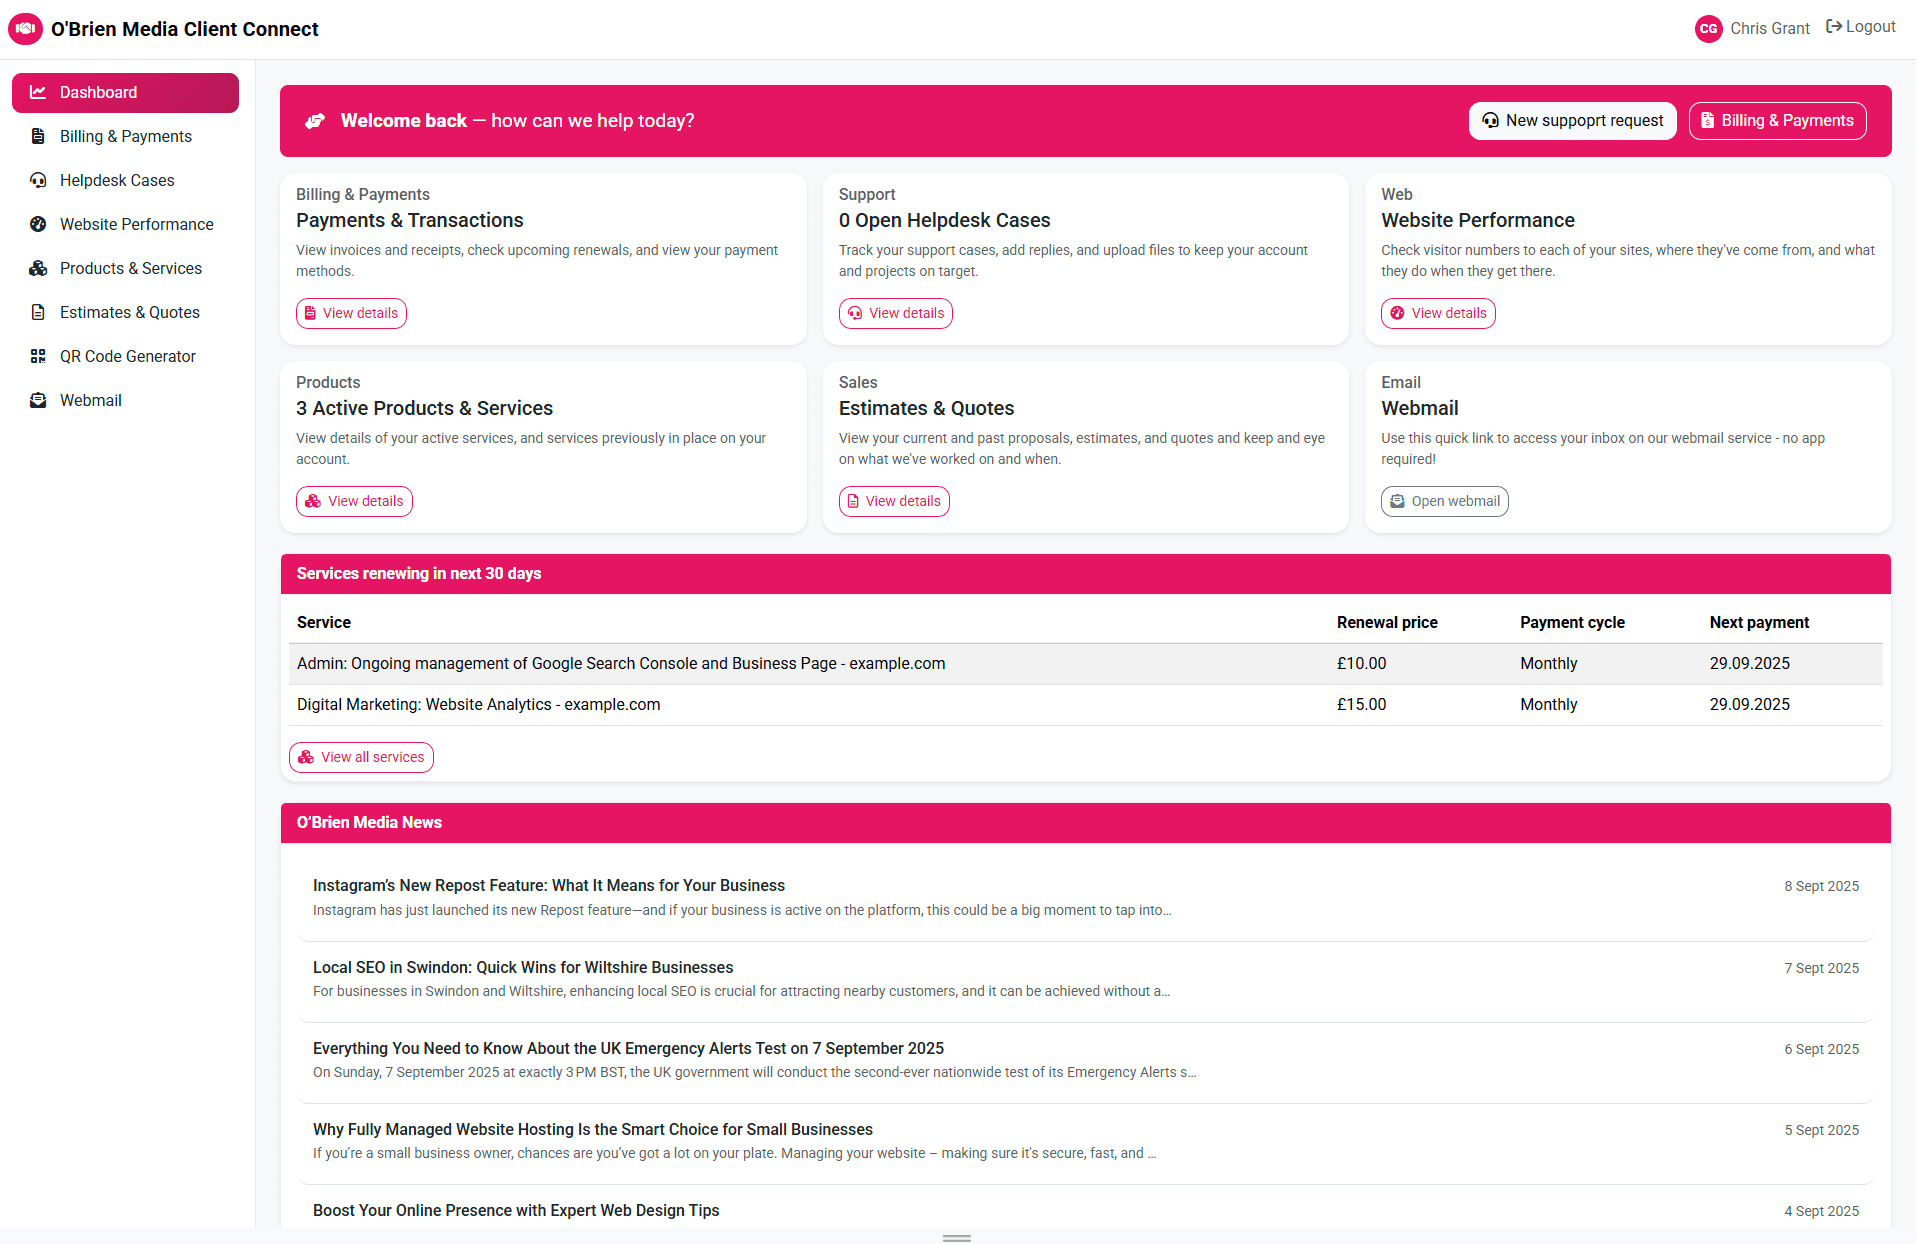Click the Products & Services cubes sidebar icon
Viewport: 1917px width, 1244px height.
38,268
